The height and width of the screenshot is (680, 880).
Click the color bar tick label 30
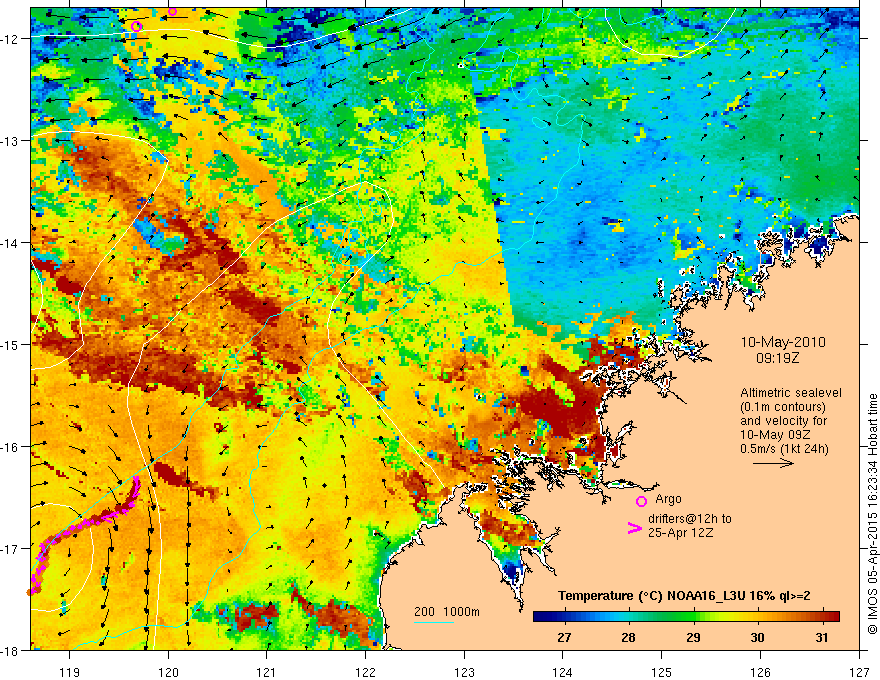tap(758, 637)
